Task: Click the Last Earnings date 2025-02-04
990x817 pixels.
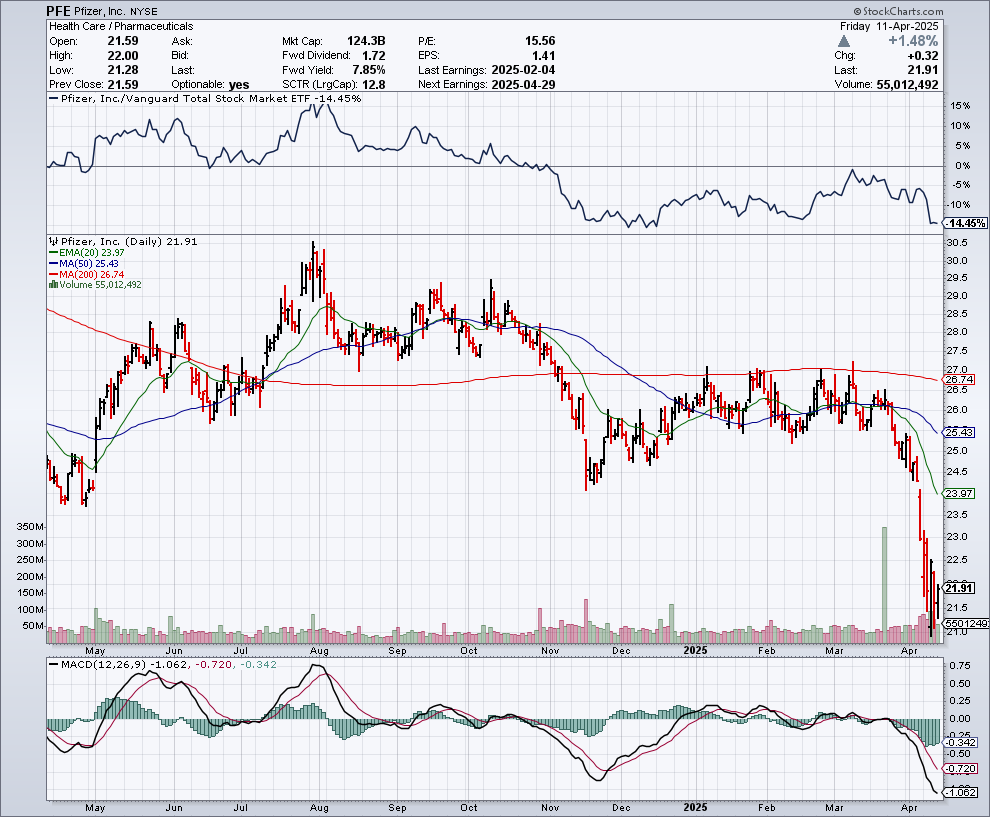Action: point(523,69)
